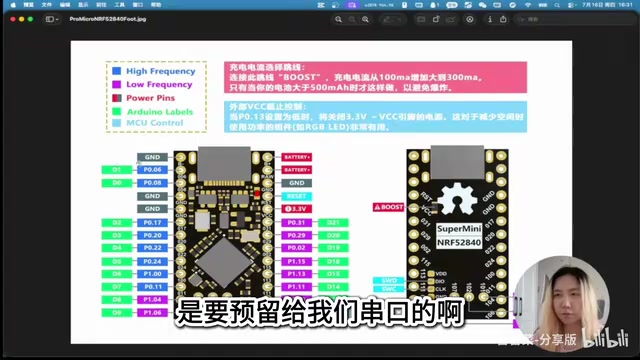The height and width of the screenshot is (360, 640).
Task: Click the P0.08 pin label
Action: [x=152, y=183]
